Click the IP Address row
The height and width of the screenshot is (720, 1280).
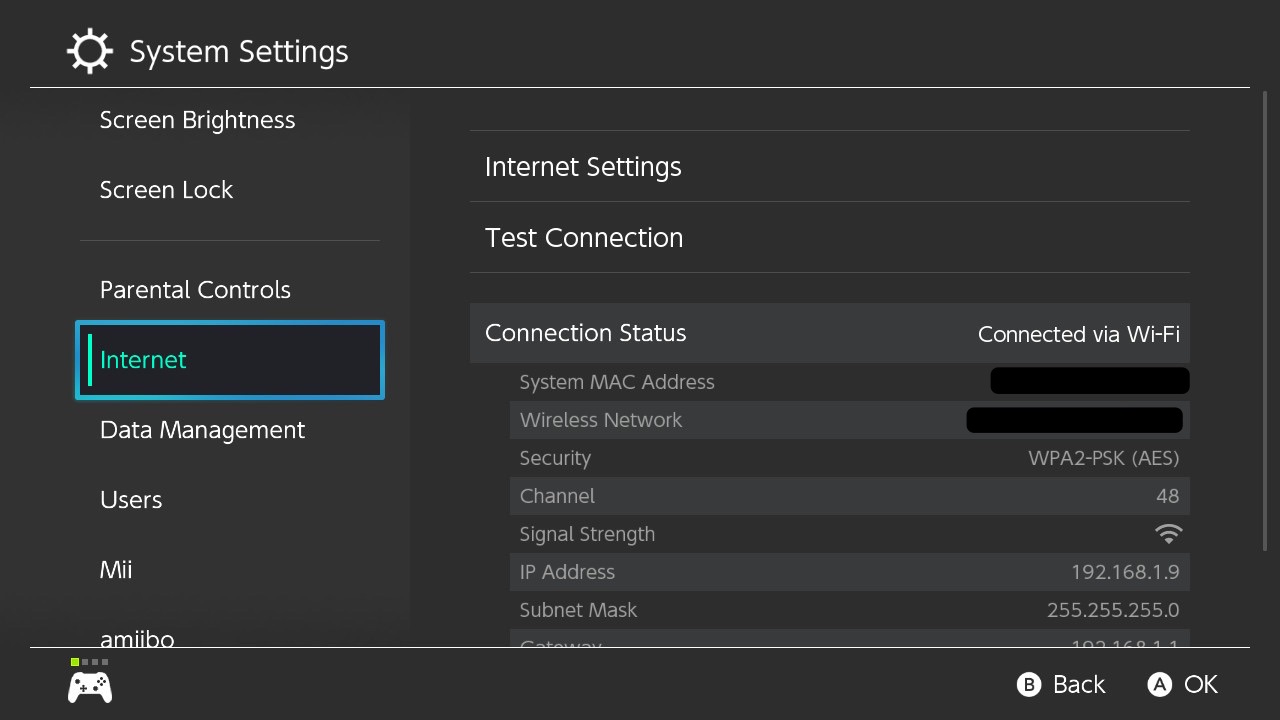849,572
